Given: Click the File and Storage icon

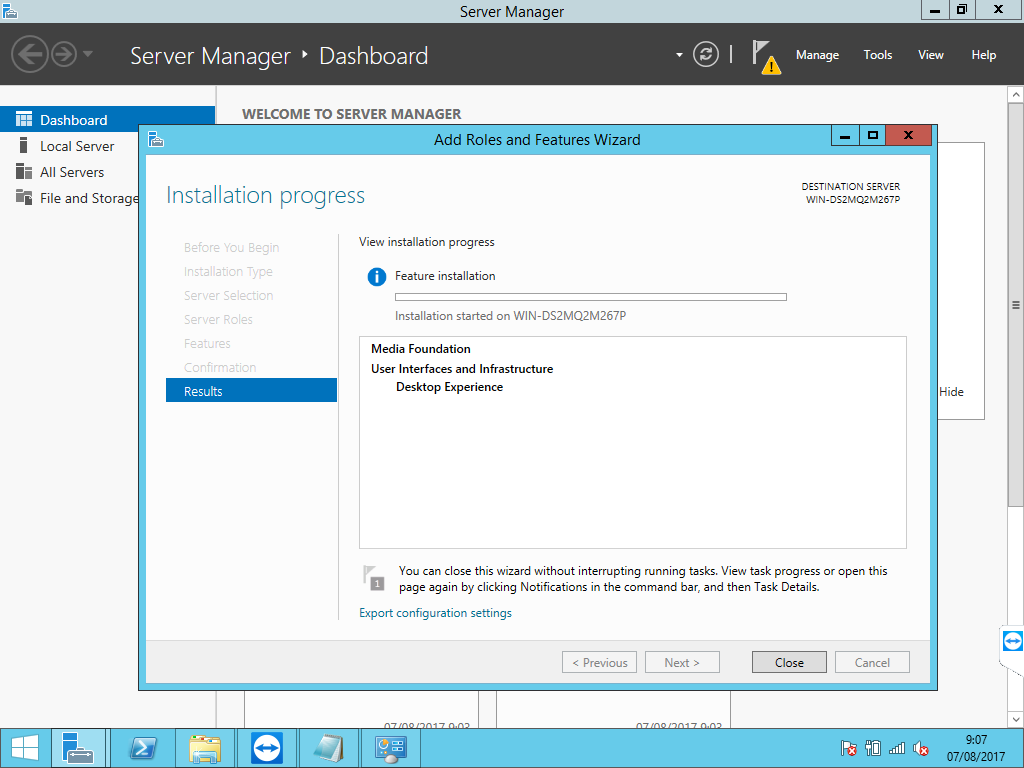Looking at the screenshot, I should (24, 197).
